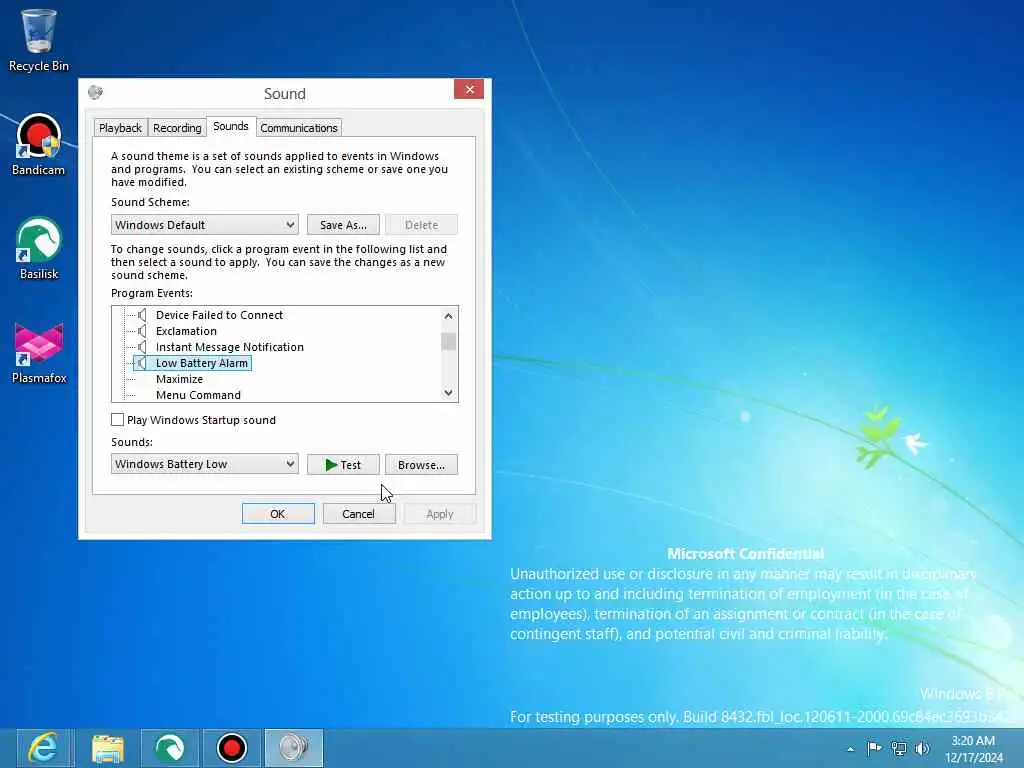This screenshot has width=1024, height=768.
Task: Open the Action Center flag icon
Action: (874, 748)
